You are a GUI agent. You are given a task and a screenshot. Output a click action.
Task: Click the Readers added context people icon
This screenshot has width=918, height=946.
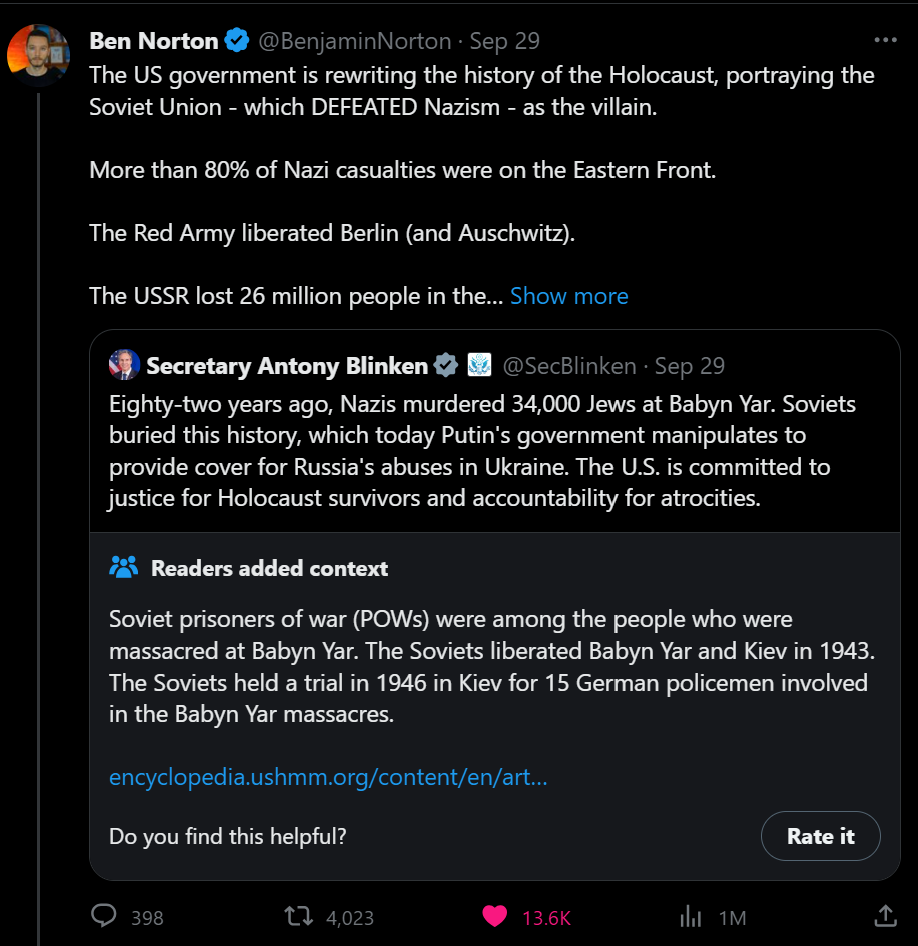123,568
